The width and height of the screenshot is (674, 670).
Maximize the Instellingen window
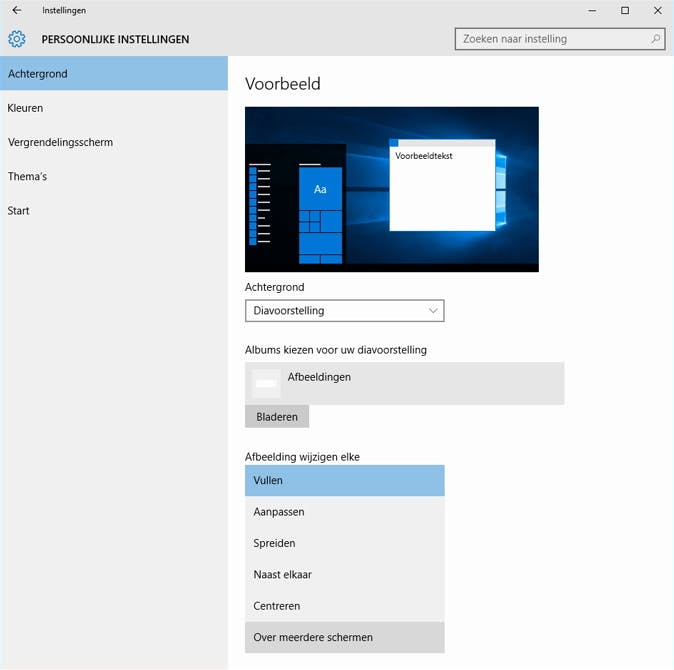click(625, 11)
